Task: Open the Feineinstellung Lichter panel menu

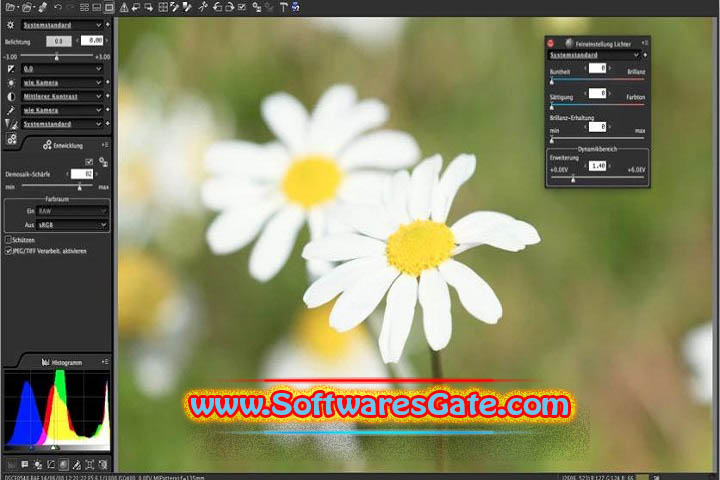Action: [645, 43]
